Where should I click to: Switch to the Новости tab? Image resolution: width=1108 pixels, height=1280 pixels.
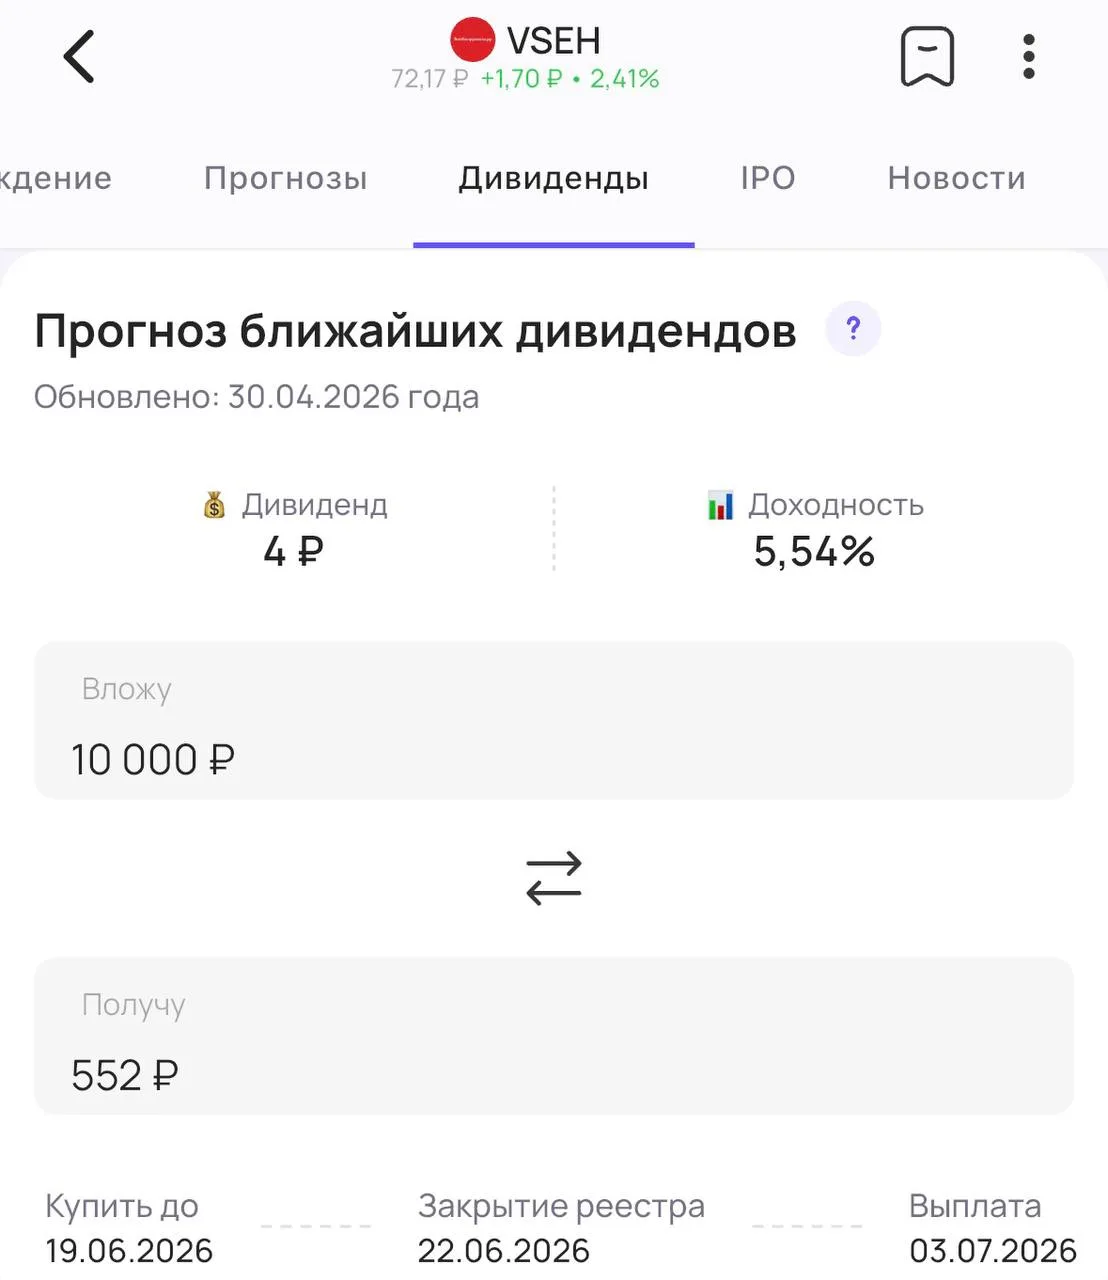957,178
